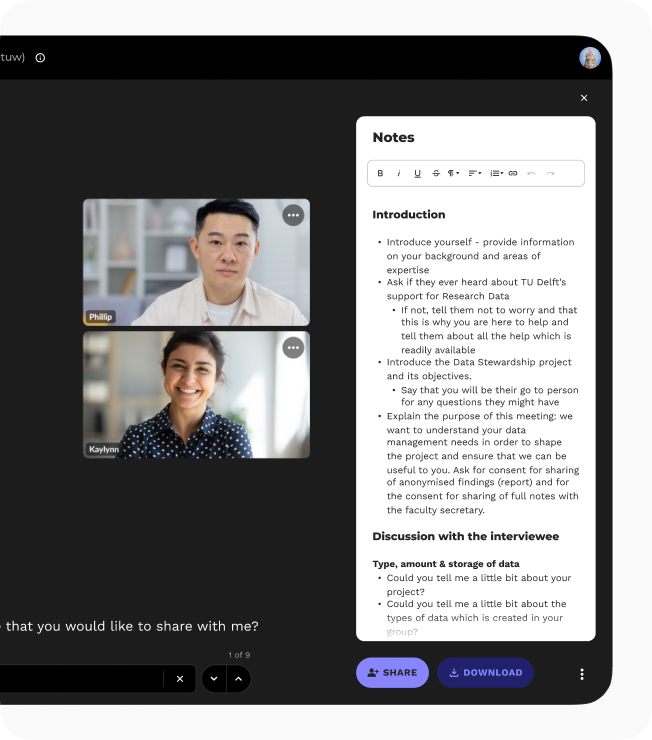Image resolution: width=652 pixels, height=740 pixels.
Task: Go to next search result
Action: pyautogui.click(x=214, y=679)
